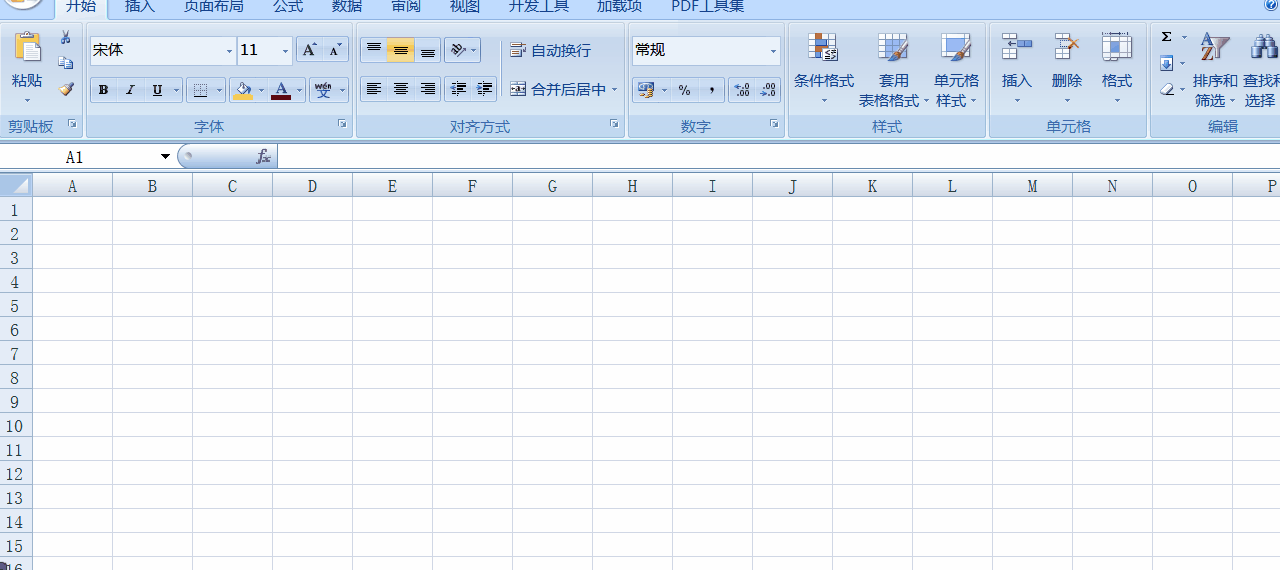
Task: Expand the font color dropdown arrow
Action: [x=298, y=90]
